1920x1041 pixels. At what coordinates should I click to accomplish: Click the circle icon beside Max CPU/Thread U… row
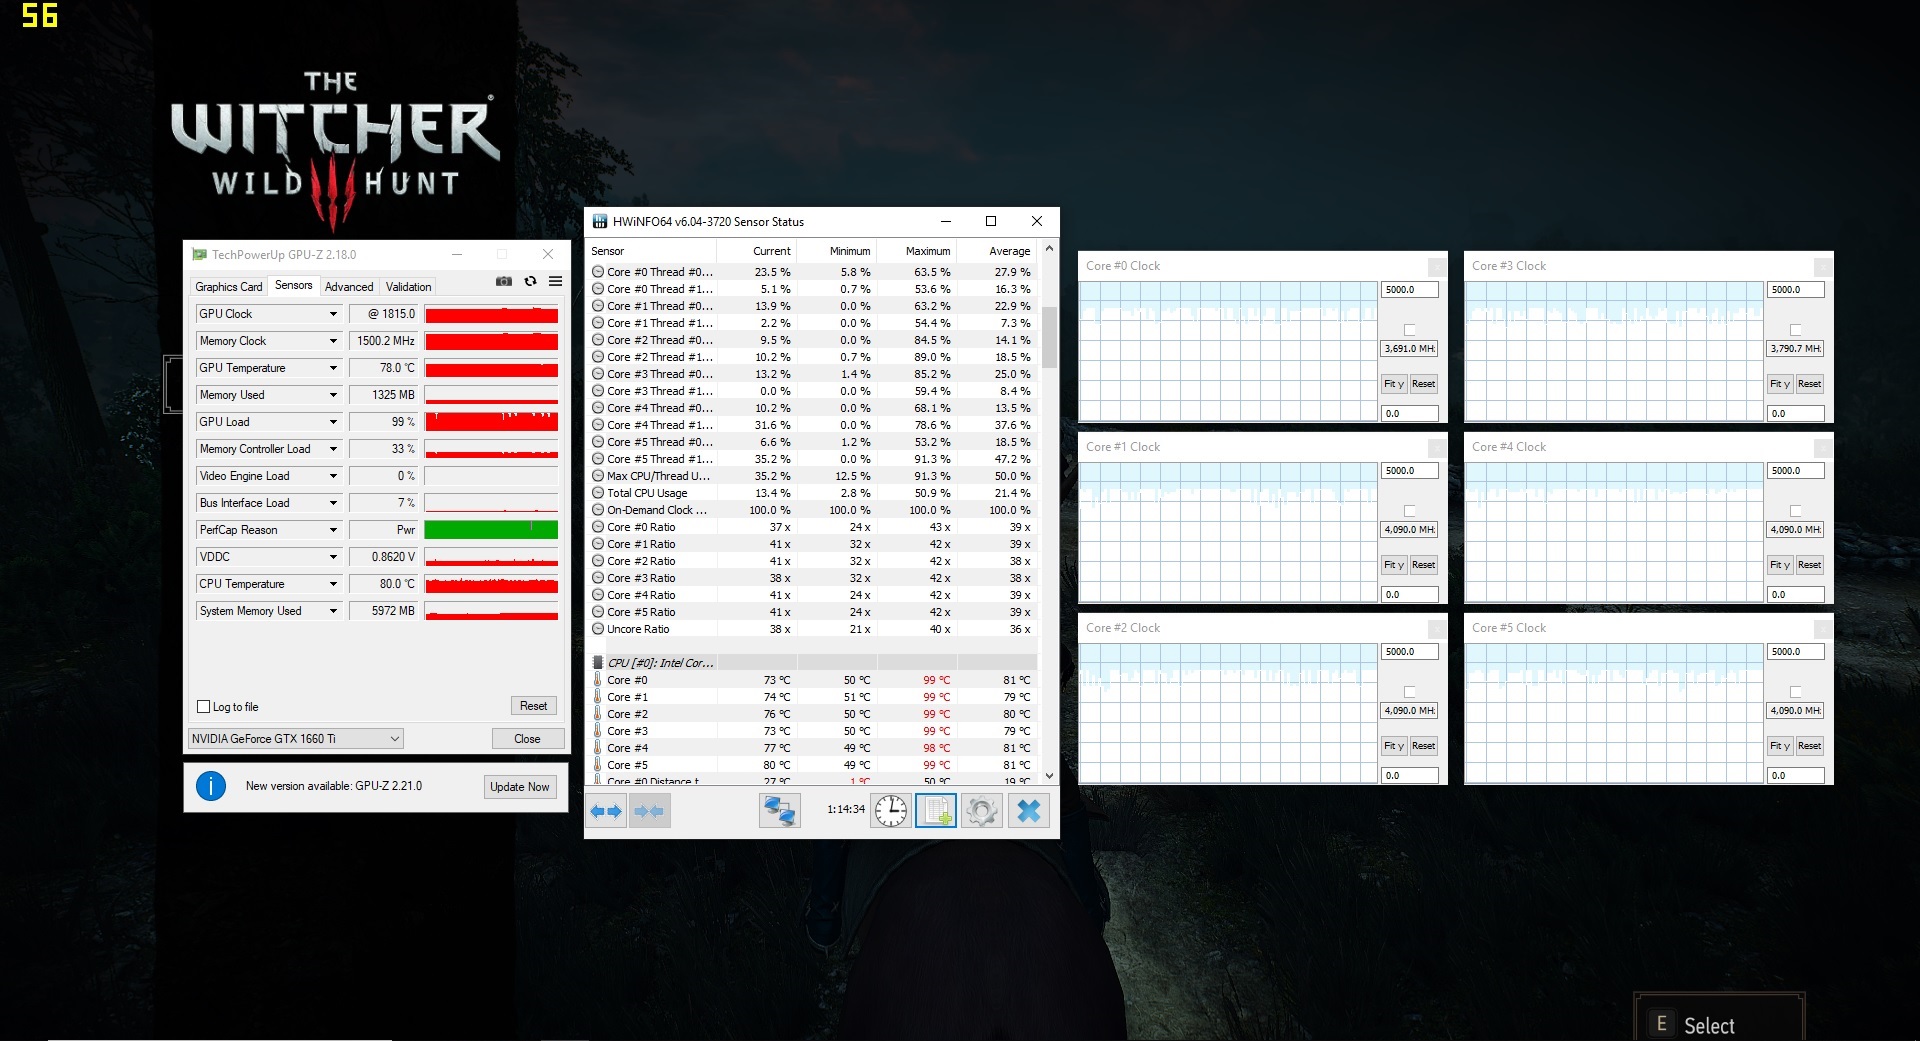coord(598,476)
